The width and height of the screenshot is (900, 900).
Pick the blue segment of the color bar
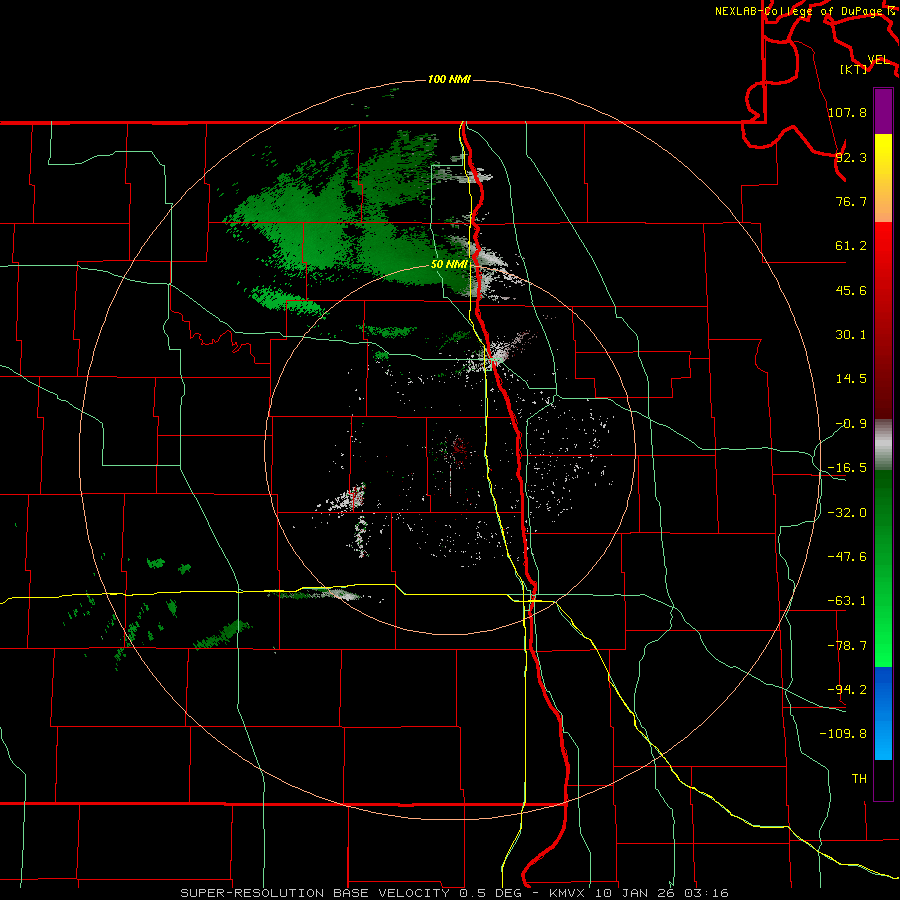(x=883, y=713)
